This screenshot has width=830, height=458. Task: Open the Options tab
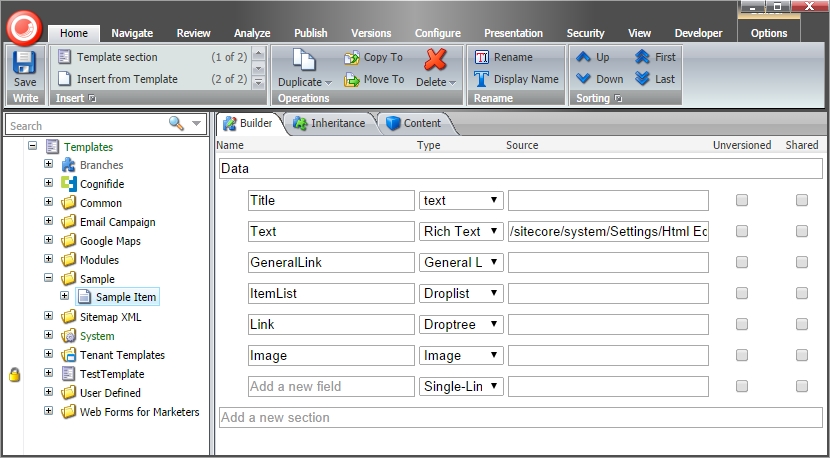pyautogui.click(x=769, y=33)
